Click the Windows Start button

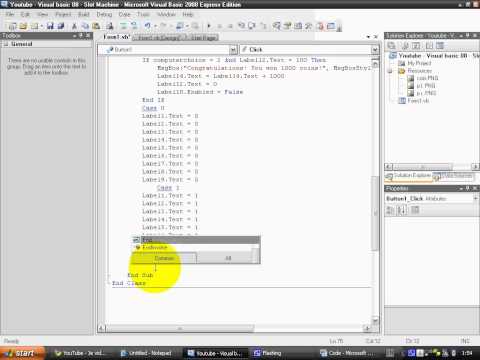[x=22, y=353]
